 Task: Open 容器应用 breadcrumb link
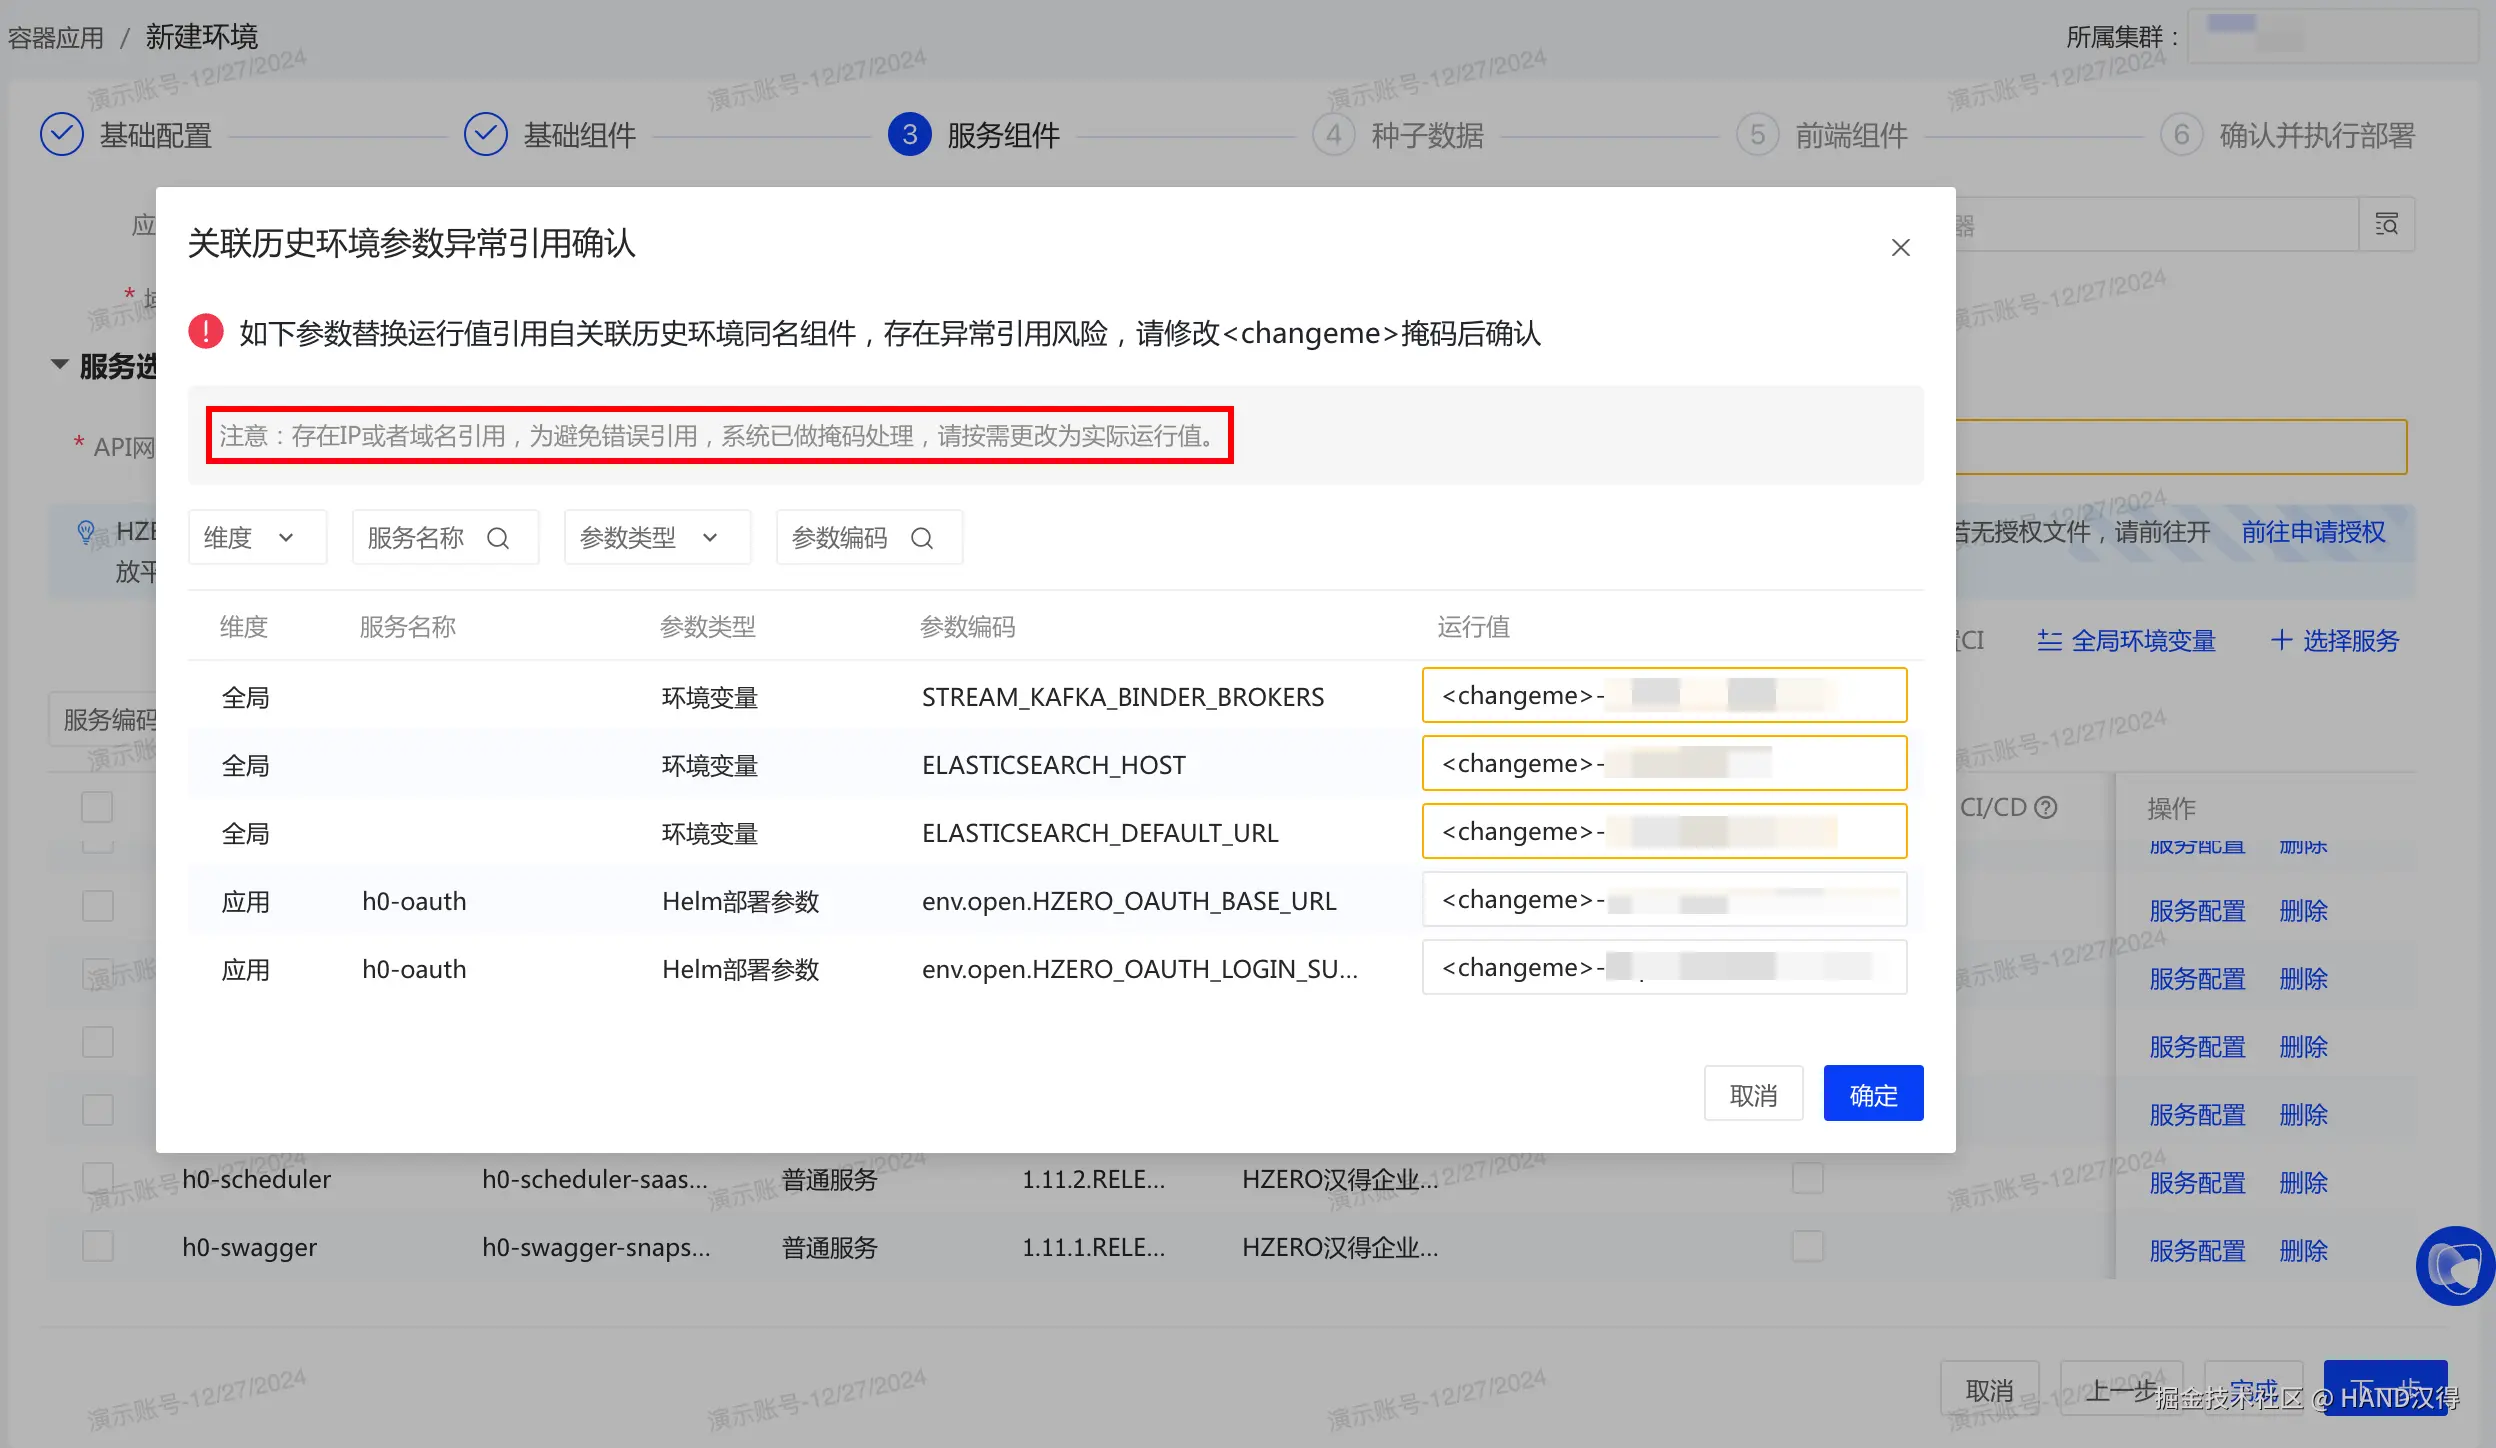[56, 38]
